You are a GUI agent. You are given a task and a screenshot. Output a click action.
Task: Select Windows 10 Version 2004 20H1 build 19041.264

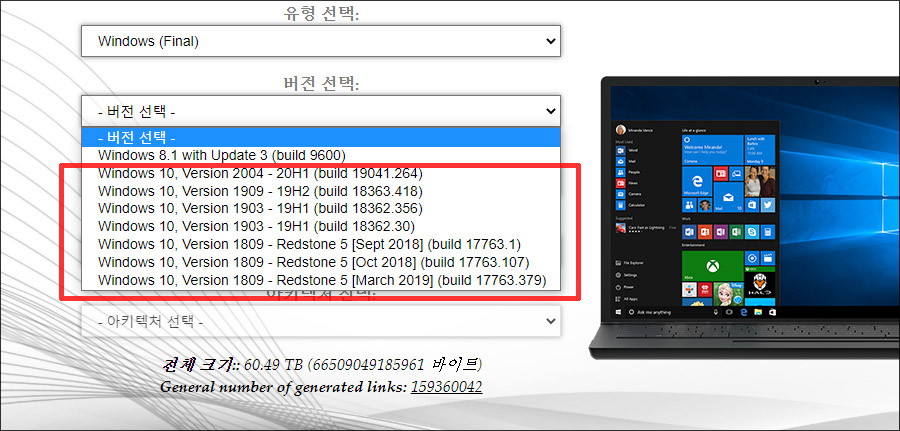point(320,173)
